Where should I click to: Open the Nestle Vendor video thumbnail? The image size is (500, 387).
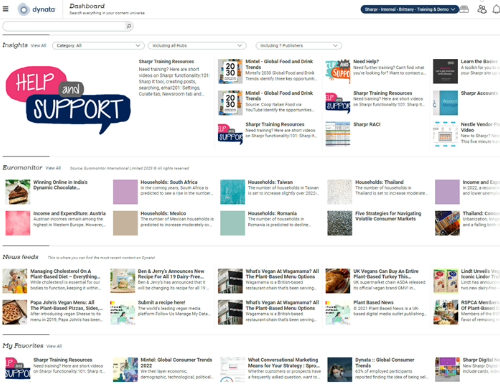coord(445,134)
